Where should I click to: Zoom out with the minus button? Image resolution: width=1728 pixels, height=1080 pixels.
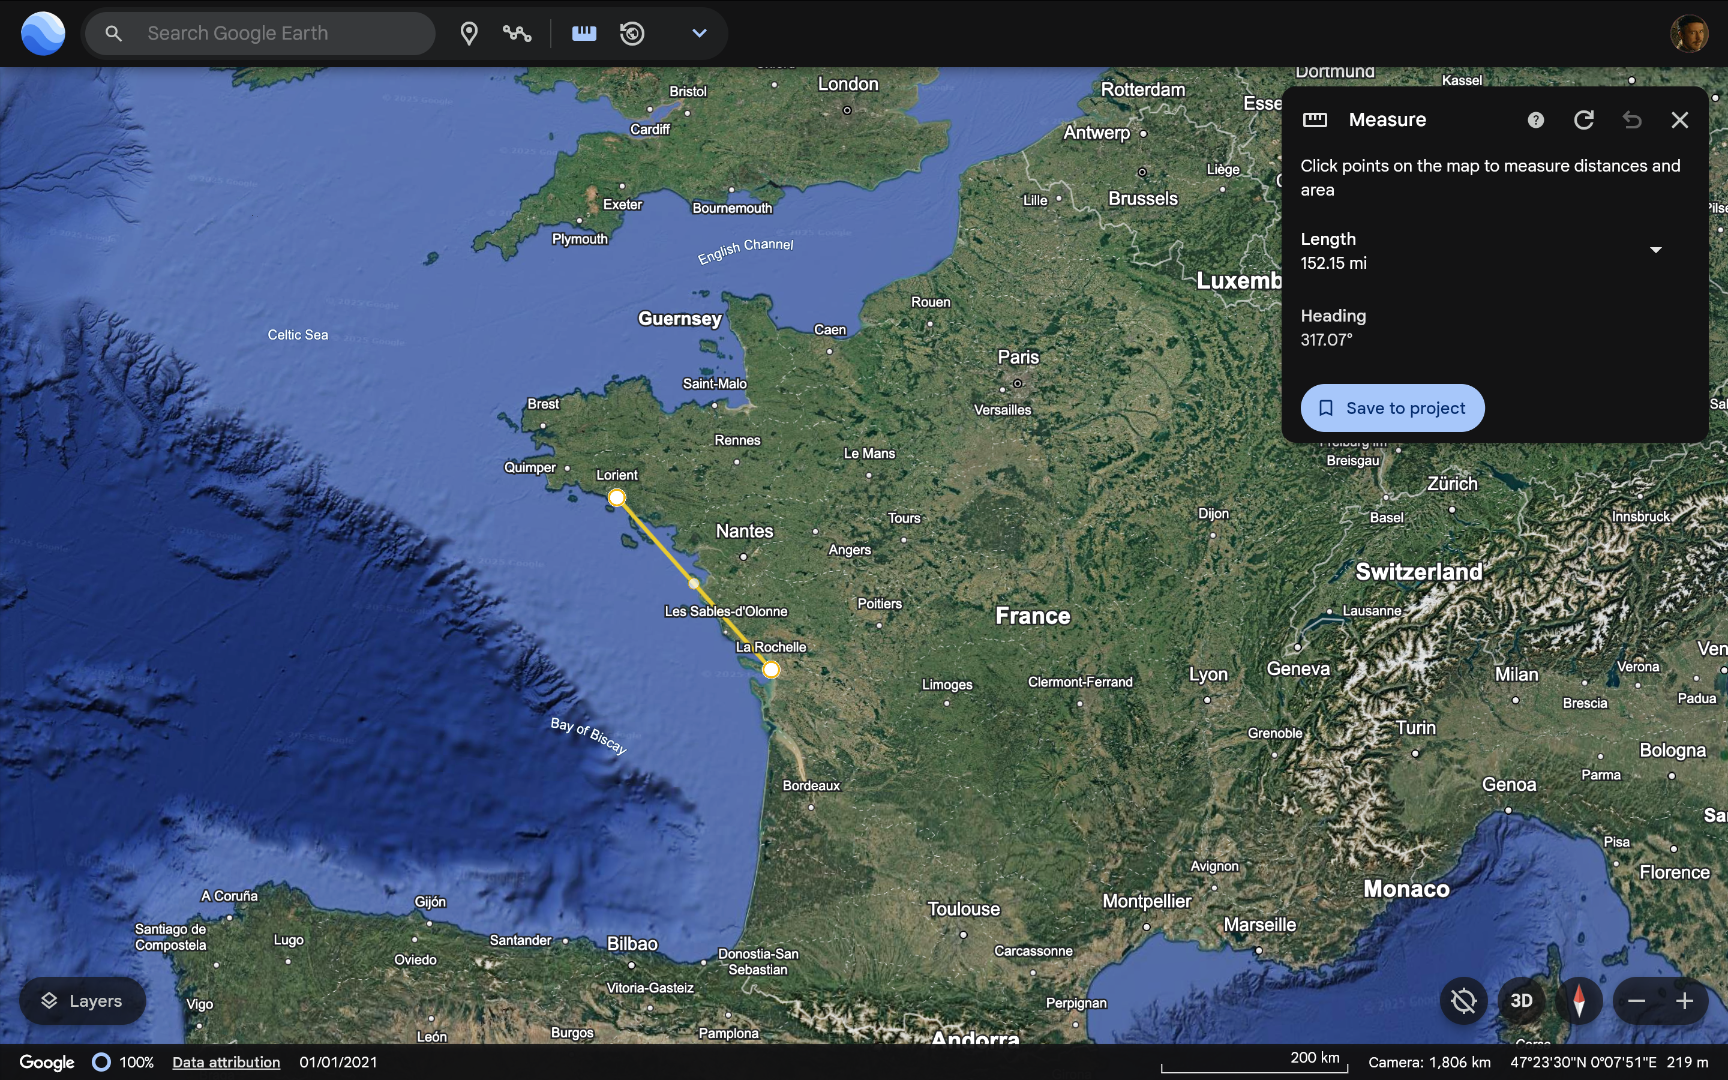click(1637, 1001)
